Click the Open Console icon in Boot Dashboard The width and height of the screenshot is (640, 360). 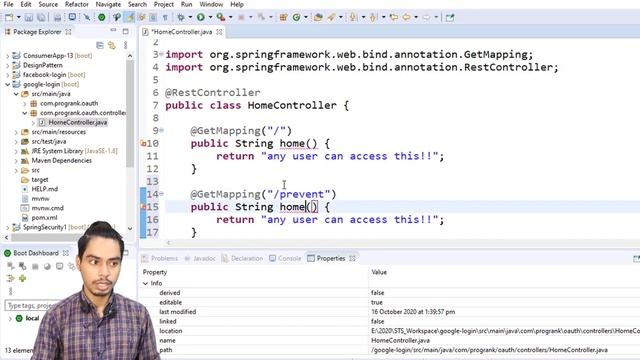click(60, 267)
